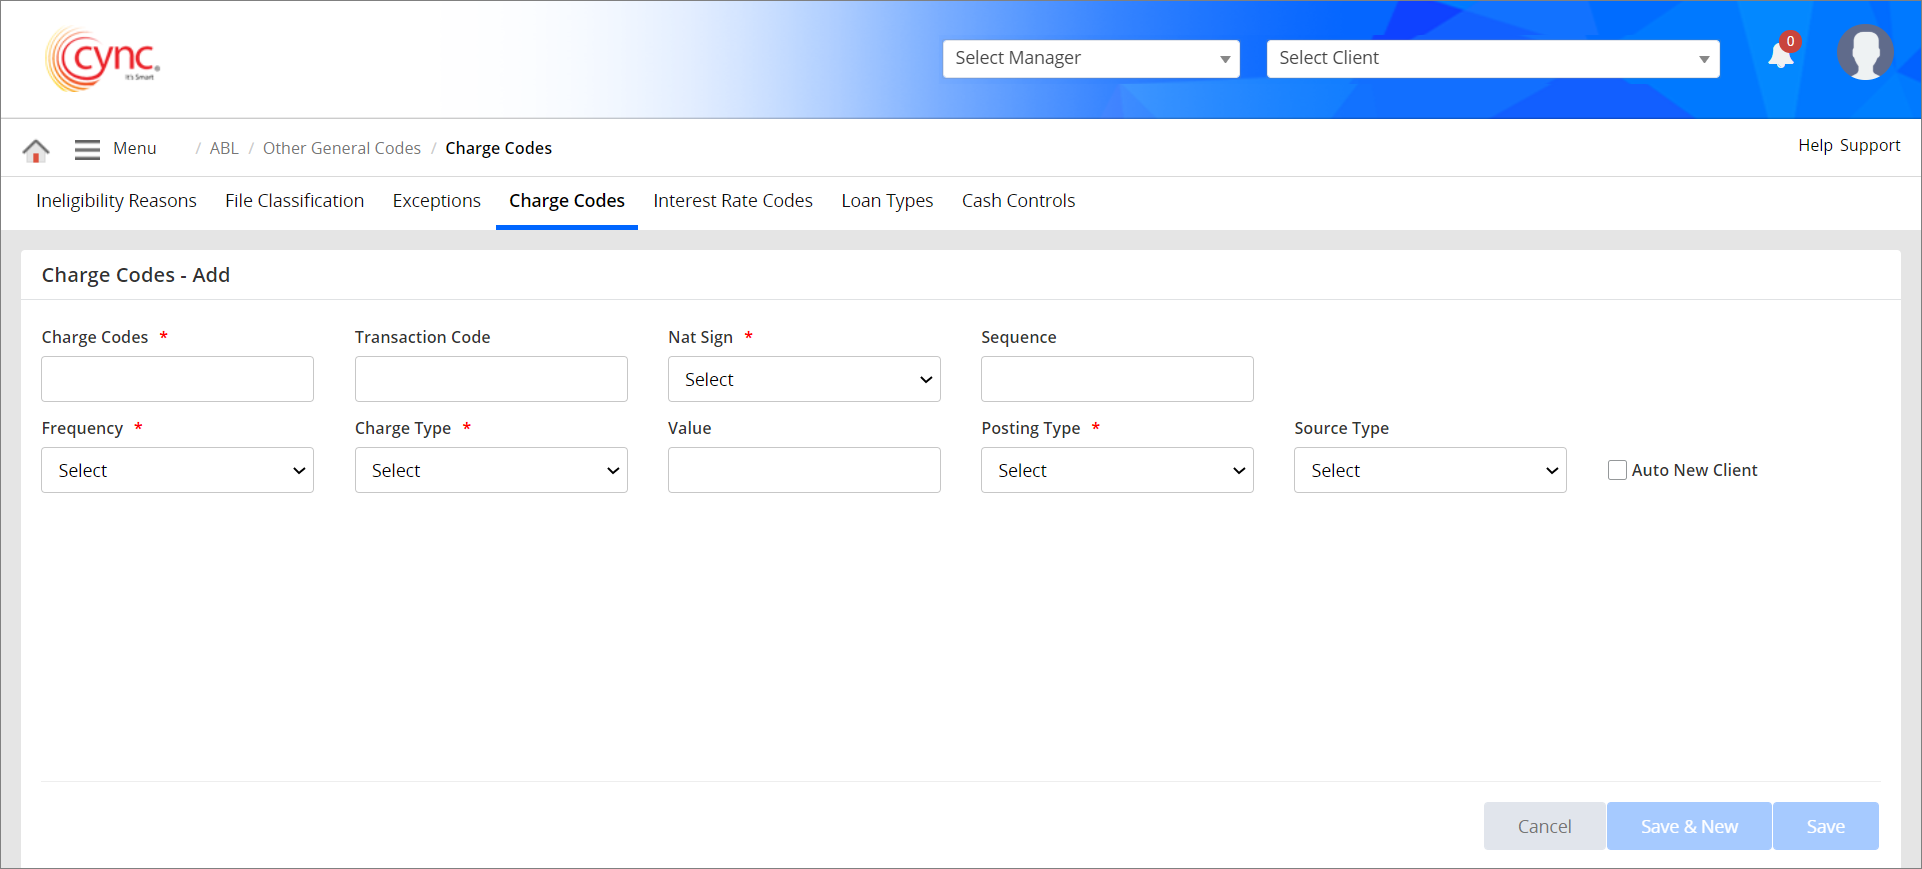Switch to the Interest Rate Codes tab
1922x869 pixels.
click(733, 201)
